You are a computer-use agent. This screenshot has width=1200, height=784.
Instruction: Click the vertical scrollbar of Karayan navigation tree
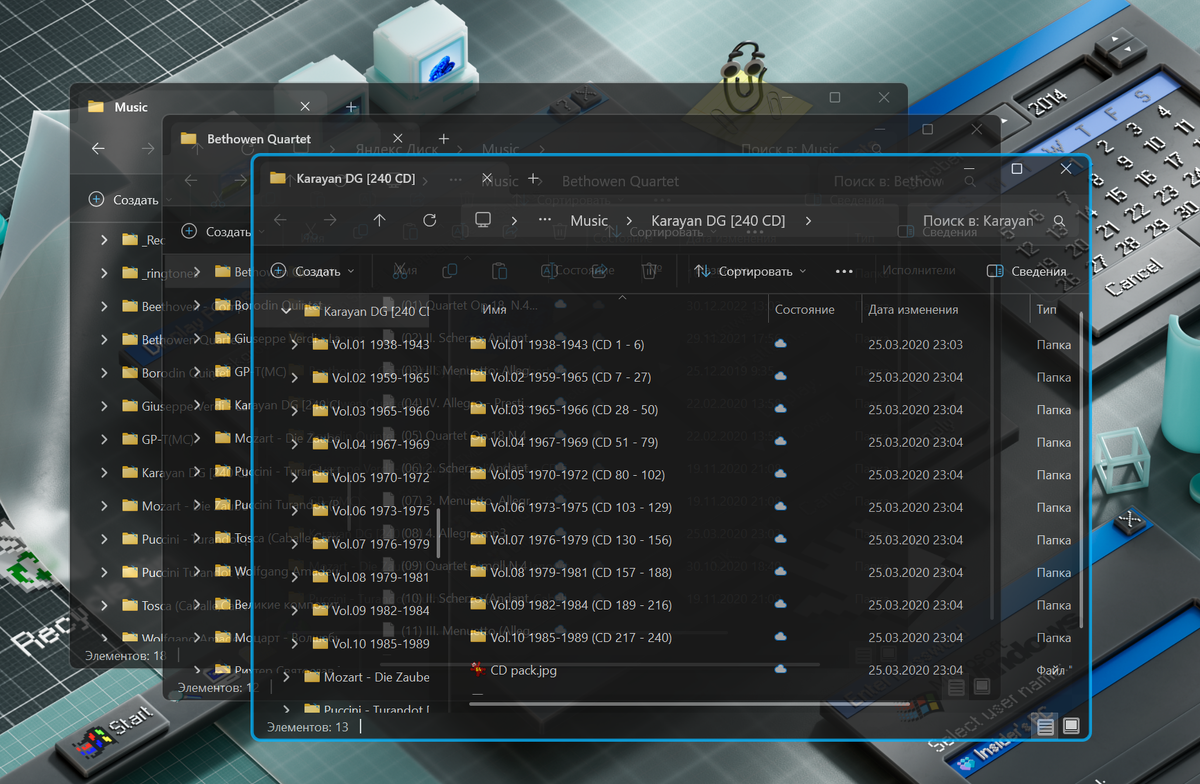pos(439,533)
